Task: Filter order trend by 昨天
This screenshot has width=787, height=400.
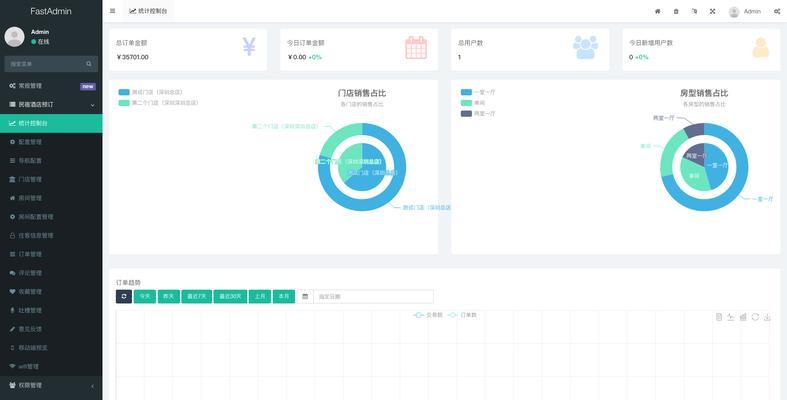Action: [x=169, y=297]
